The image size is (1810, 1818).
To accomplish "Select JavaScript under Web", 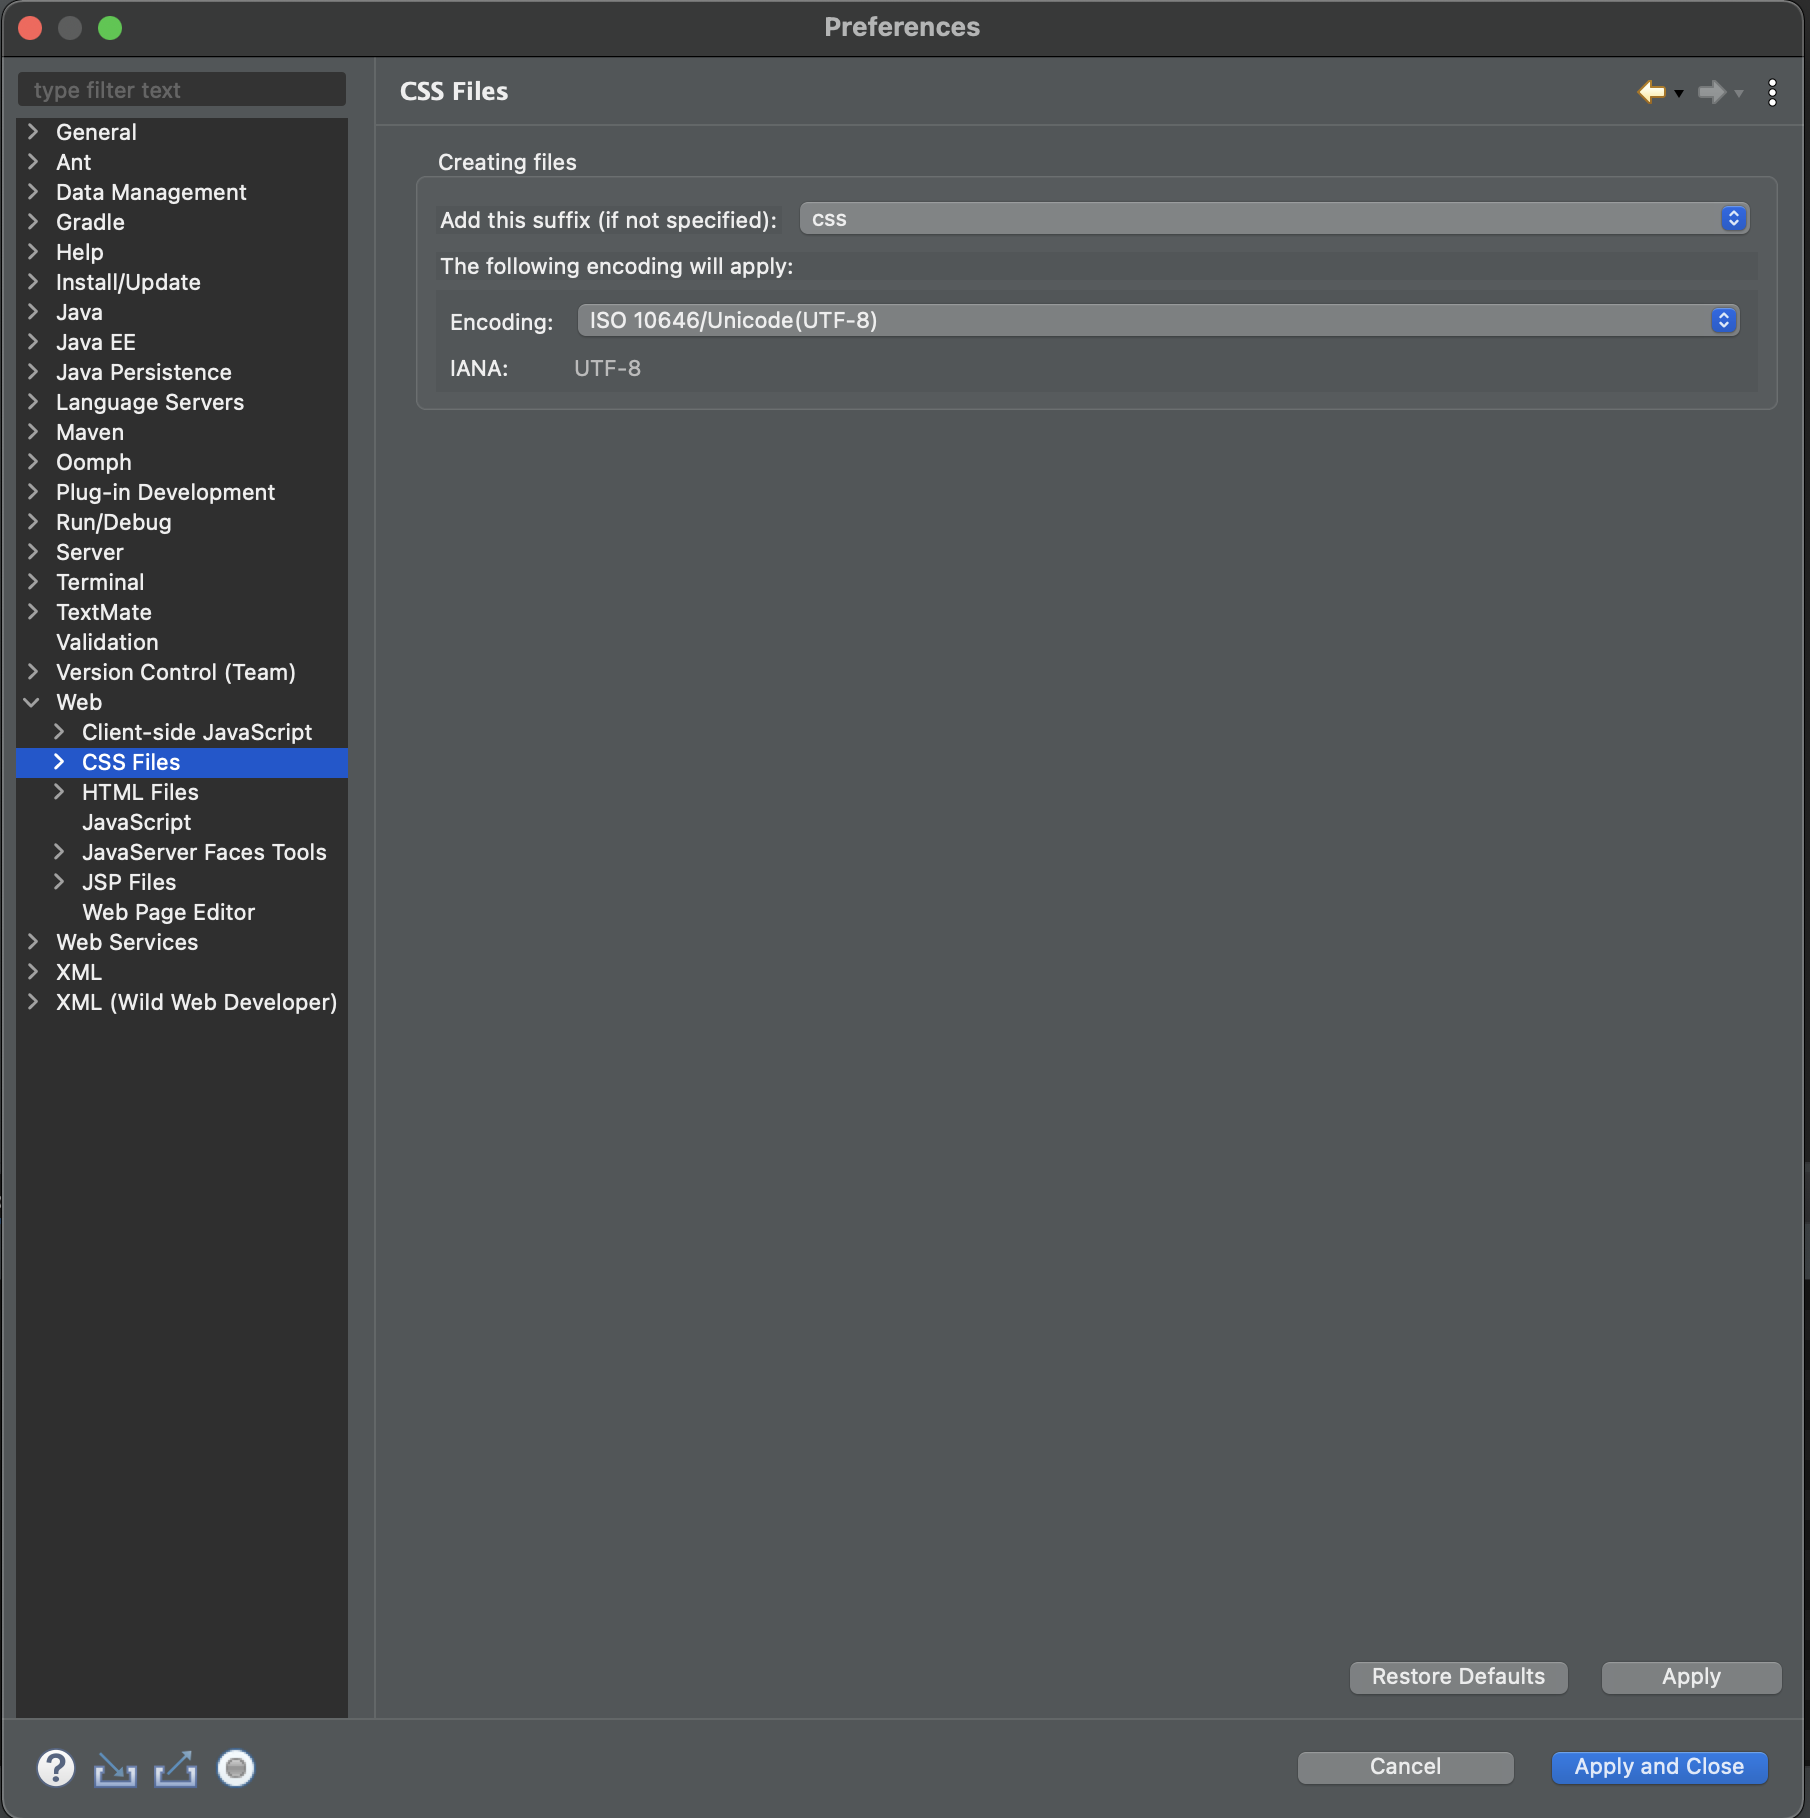I will 136,822.
